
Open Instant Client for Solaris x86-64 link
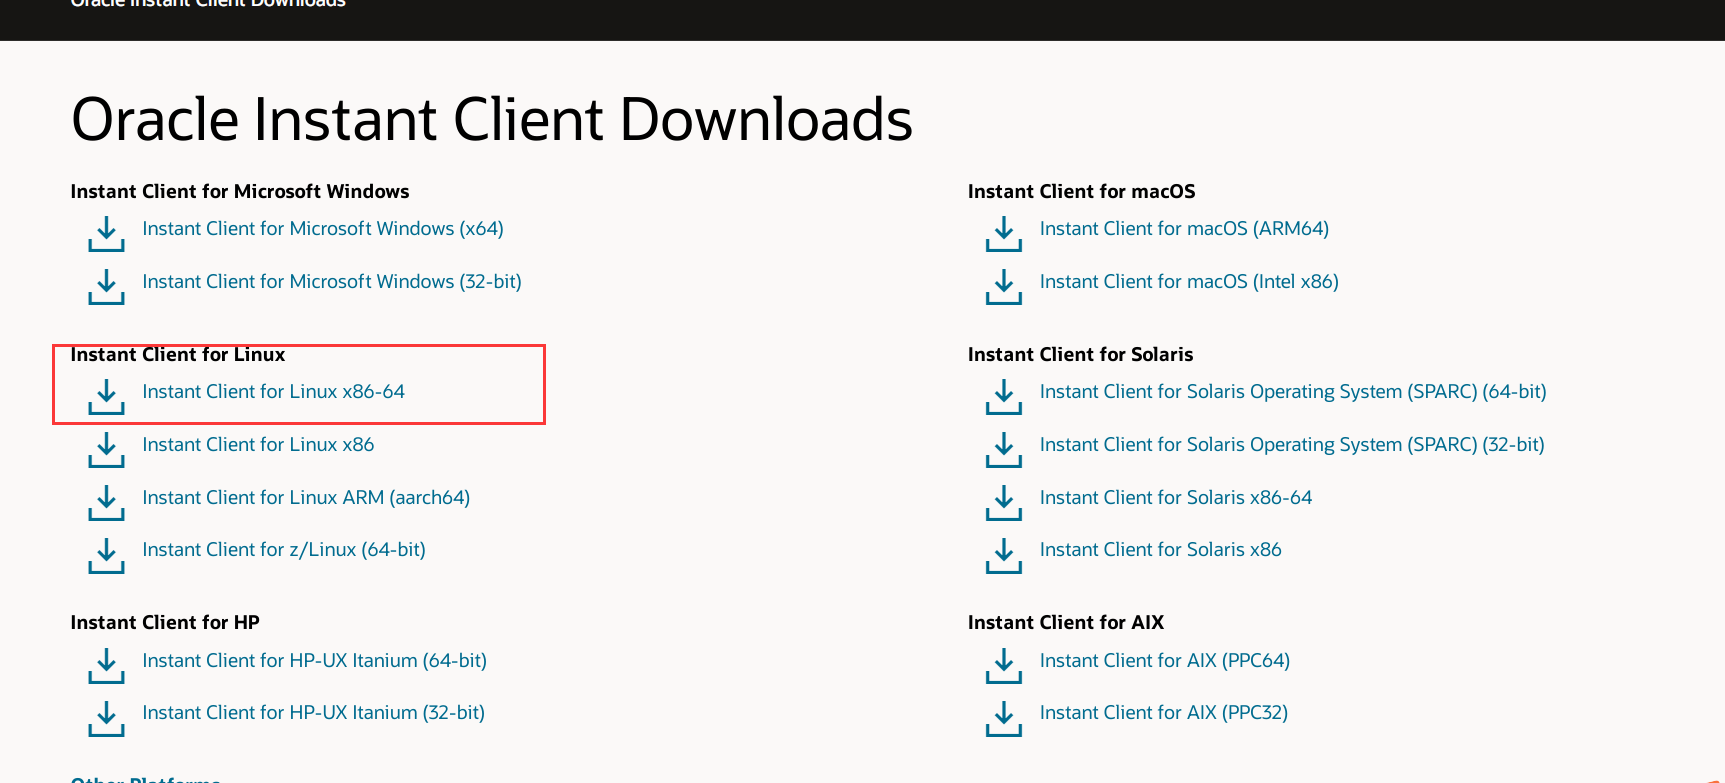(x=1176, y=498)
